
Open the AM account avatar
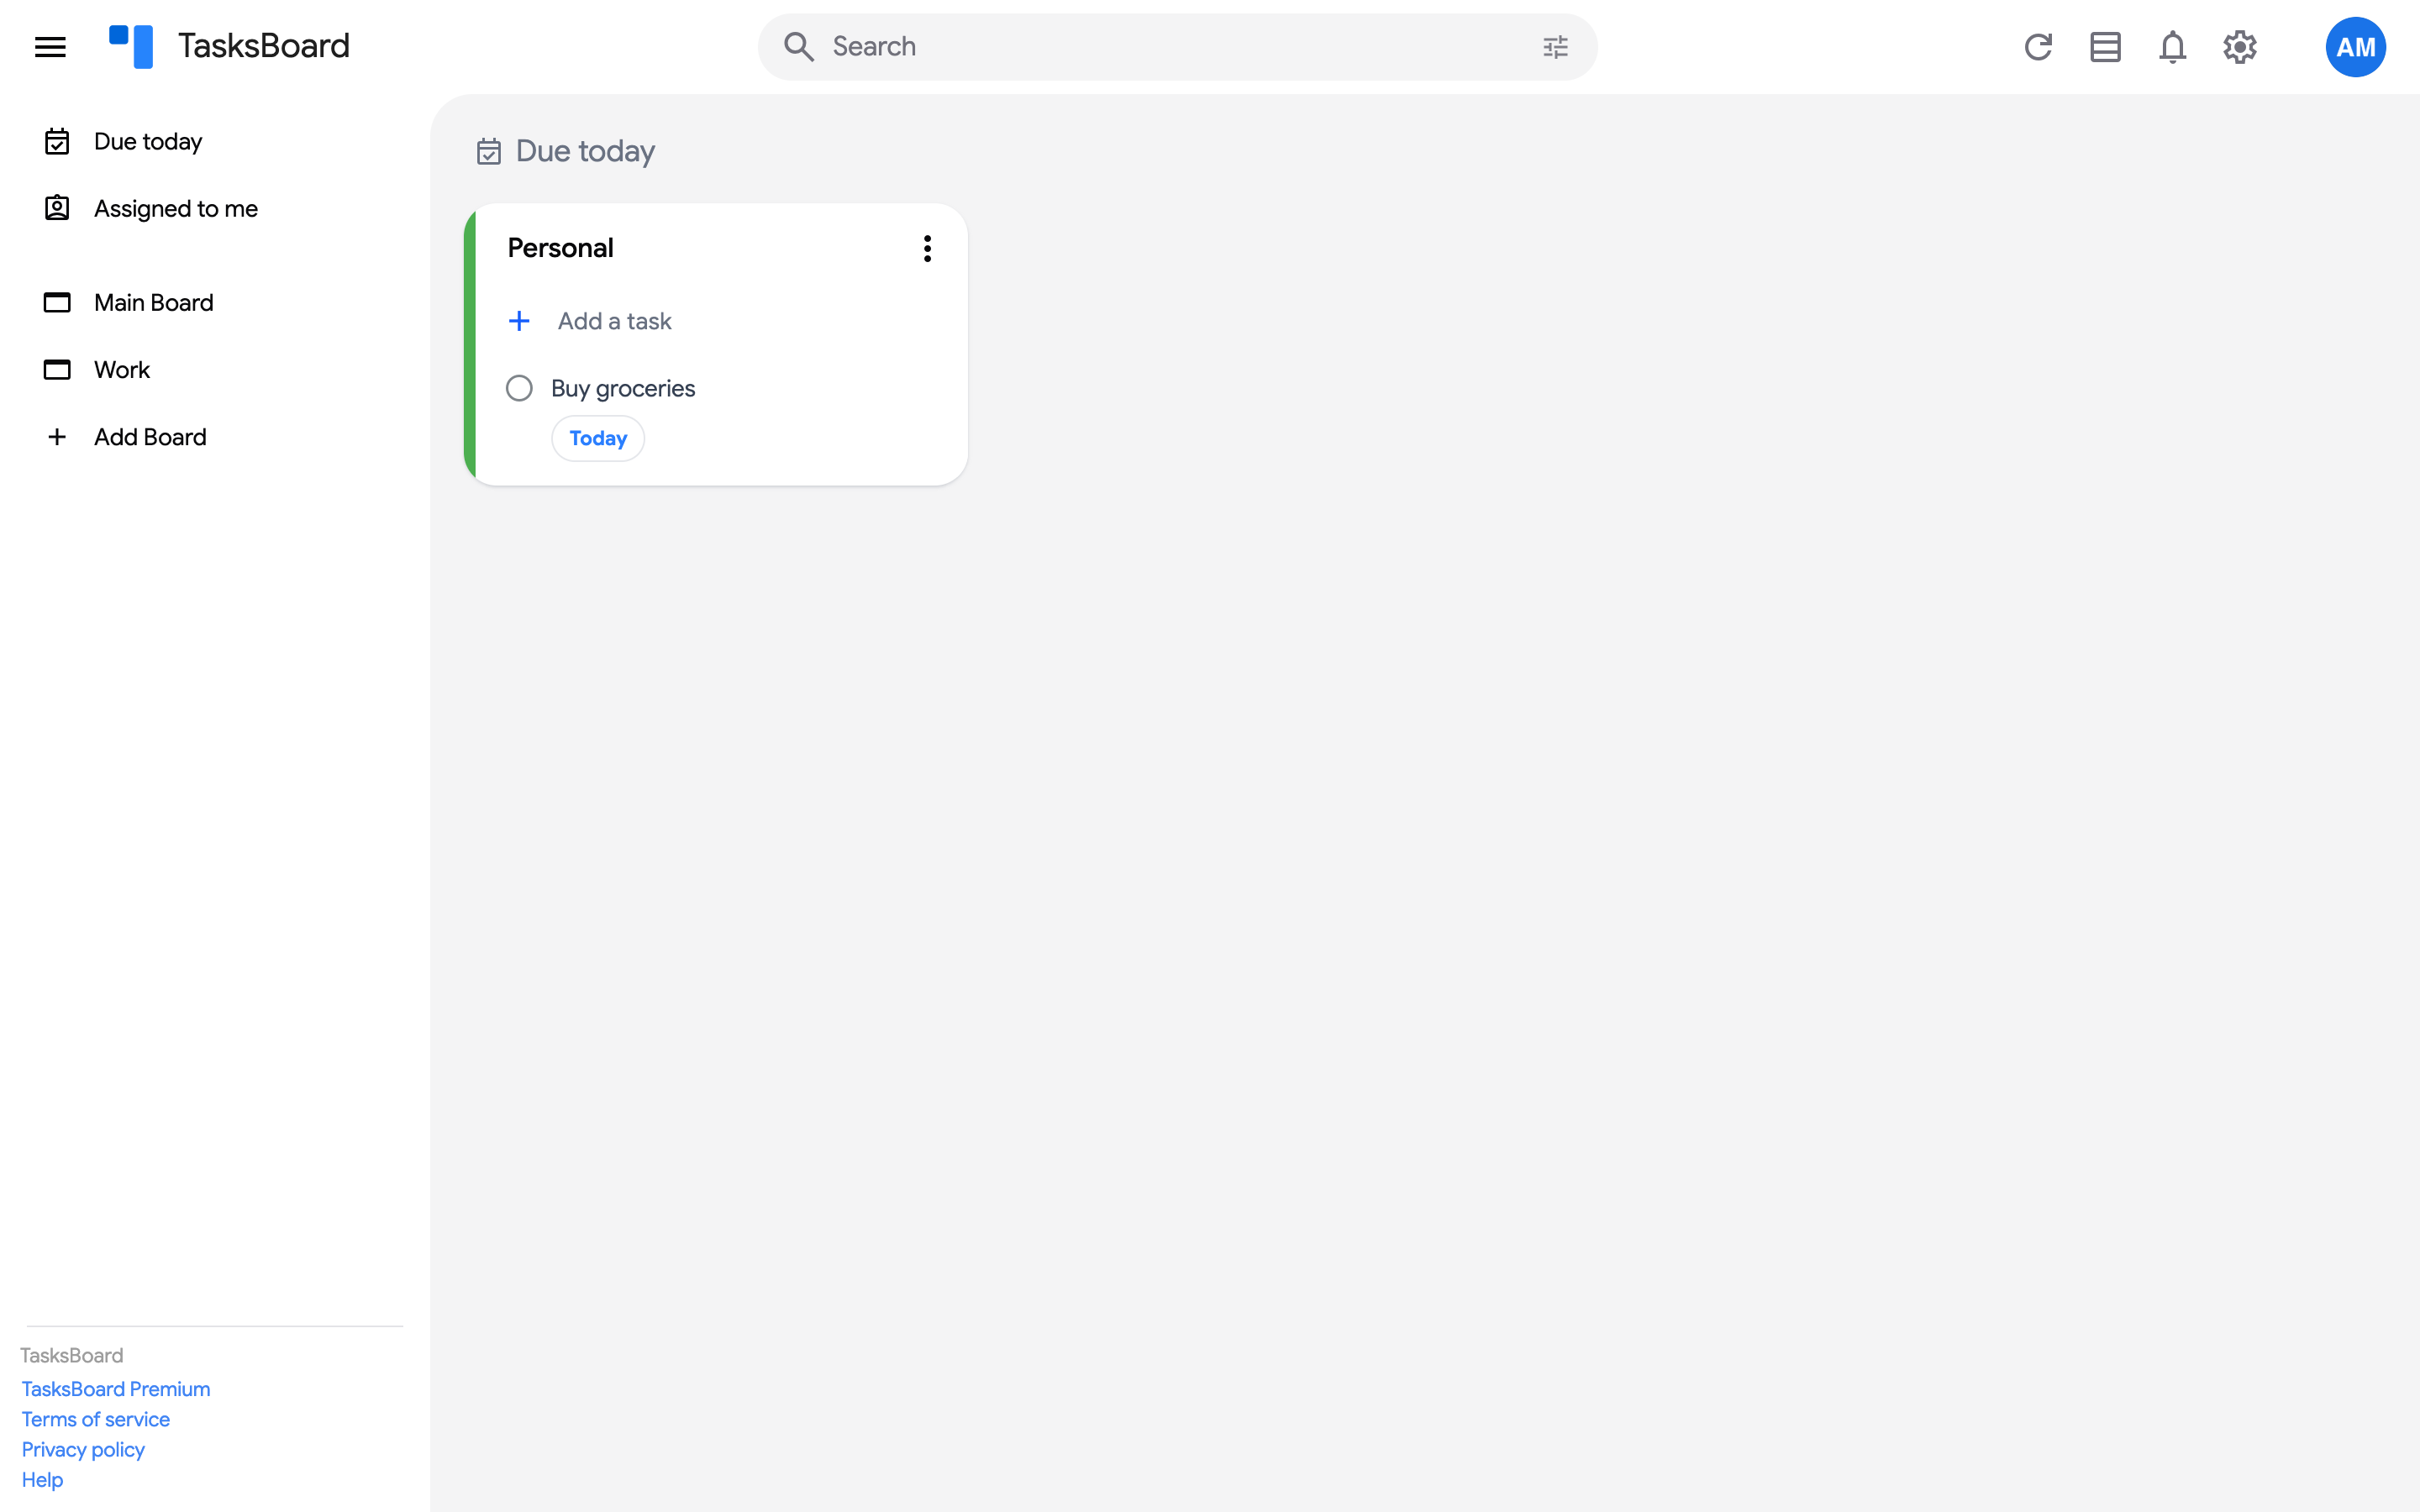tap(2355, 47)
